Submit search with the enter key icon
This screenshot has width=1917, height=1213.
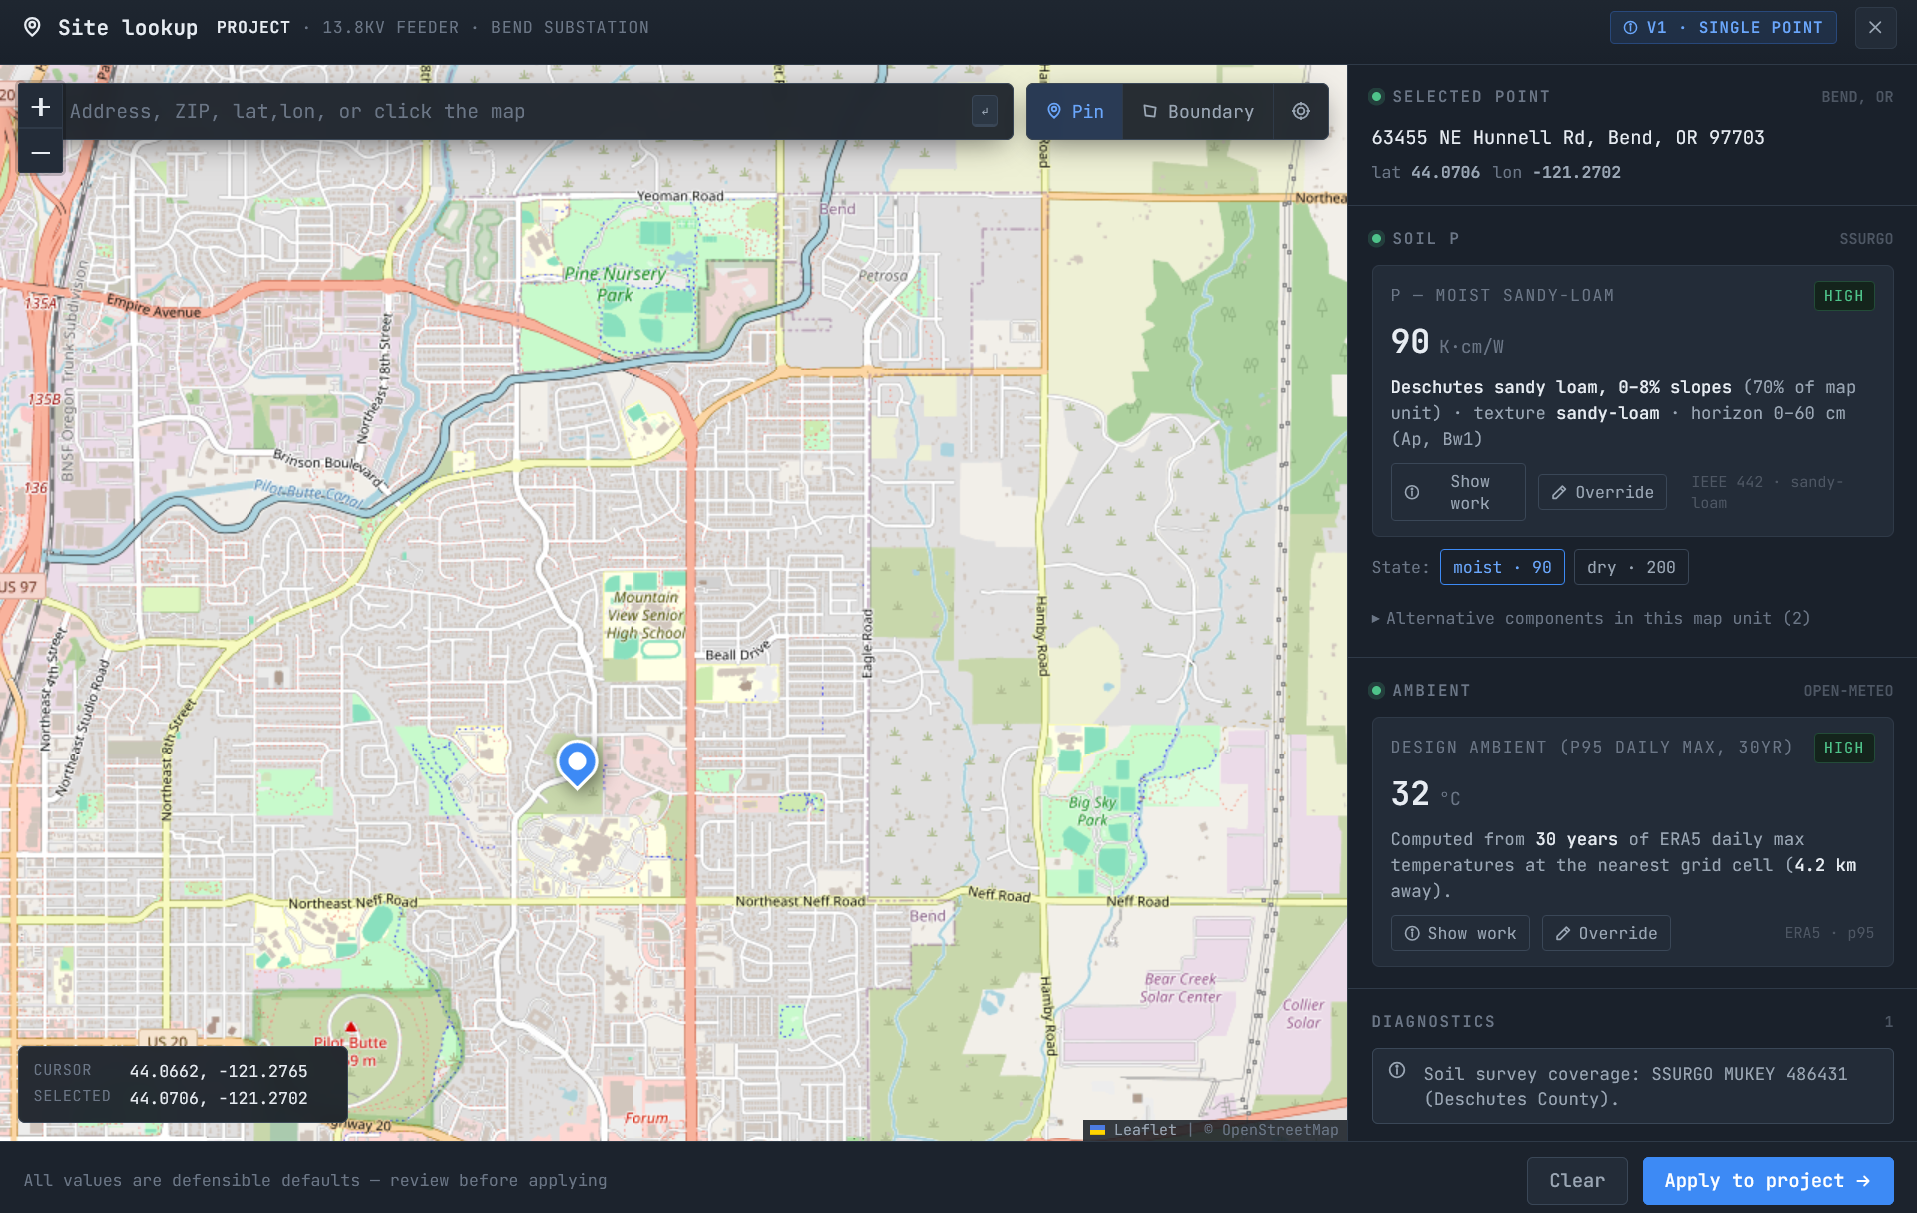coord(985,111)
